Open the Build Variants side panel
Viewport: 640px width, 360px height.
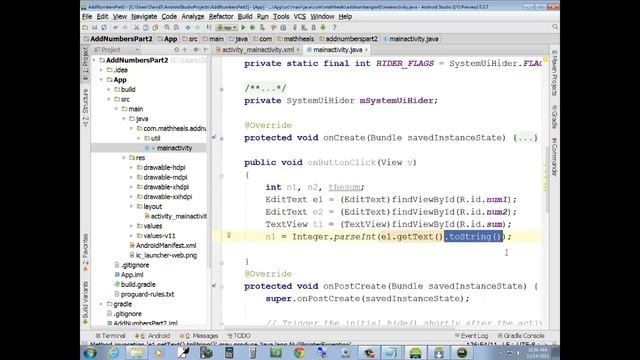[85, 303]
